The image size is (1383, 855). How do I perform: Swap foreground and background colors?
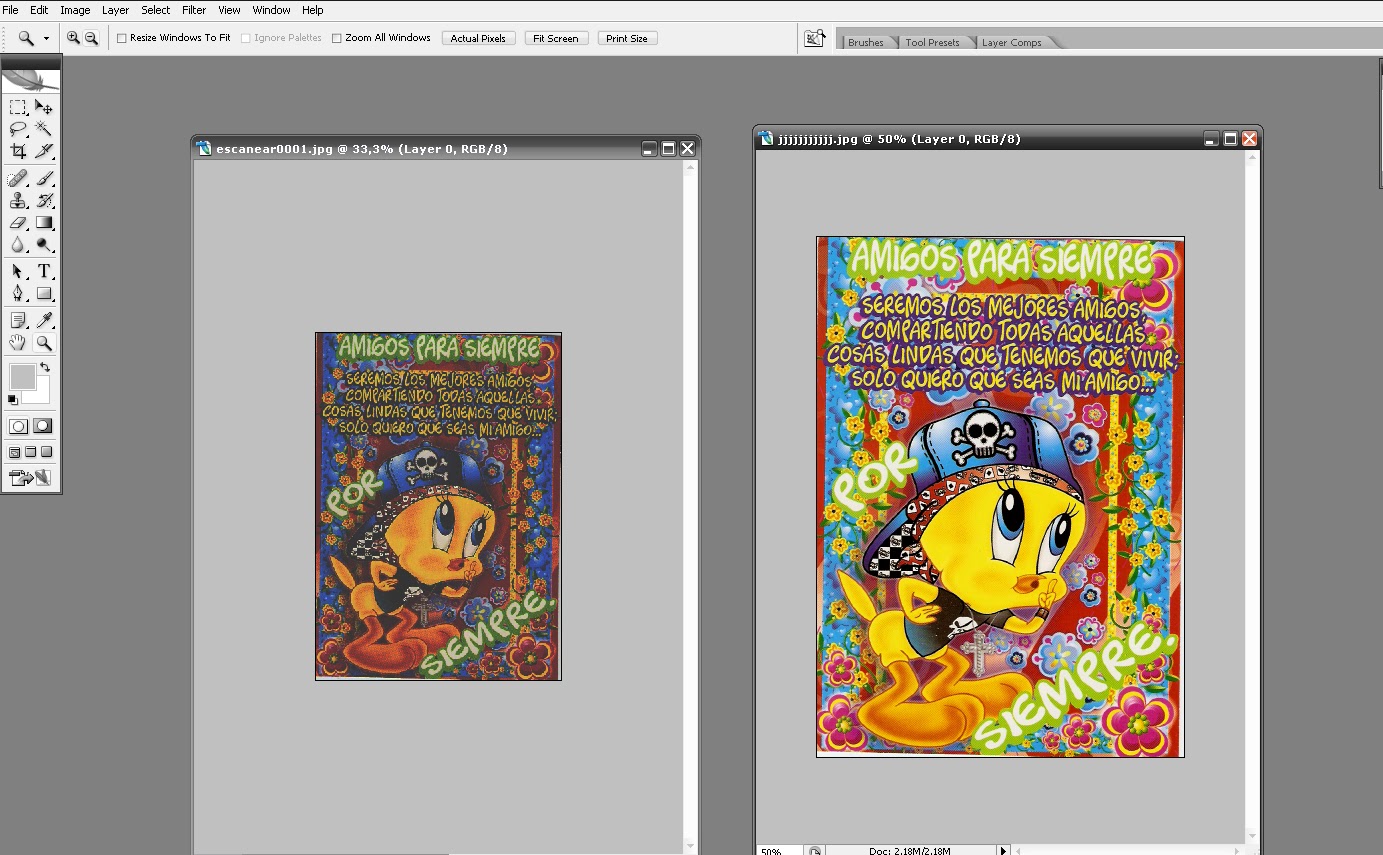(x=45, y=368)
